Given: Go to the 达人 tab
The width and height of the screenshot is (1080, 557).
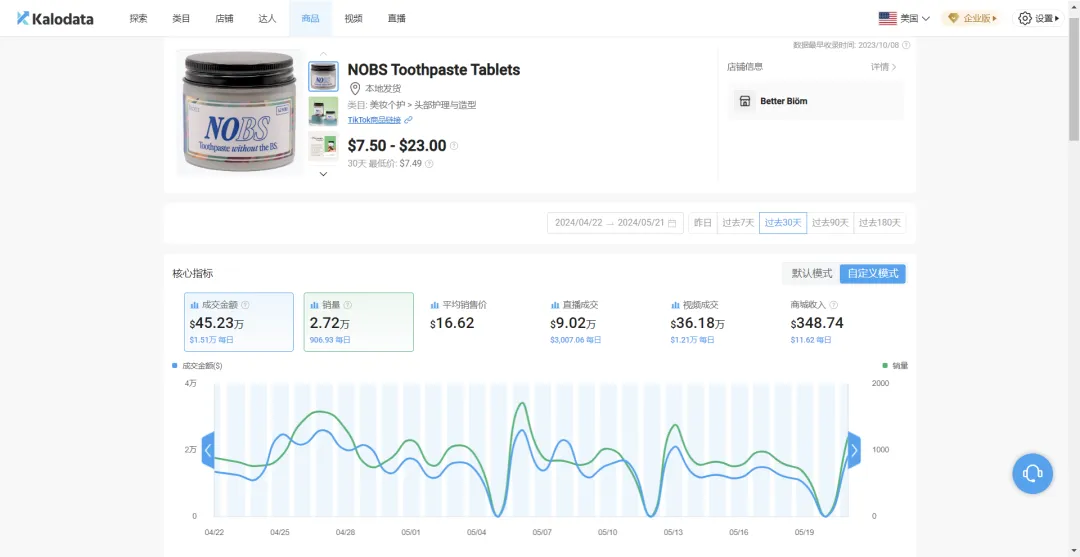Looking at the screenshot, I should [x=267, y=18].
